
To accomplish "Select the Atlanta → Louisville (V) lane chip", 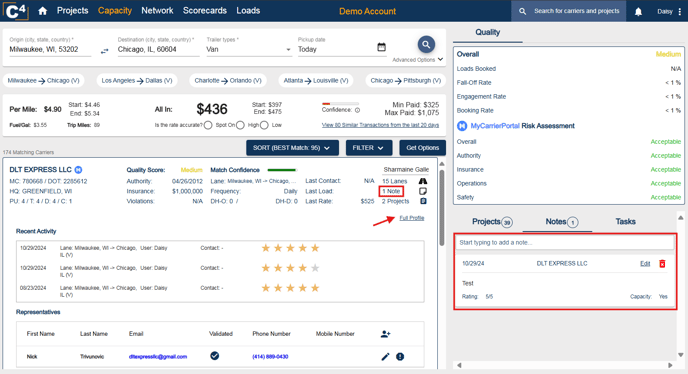I will (x=315, y=81).
